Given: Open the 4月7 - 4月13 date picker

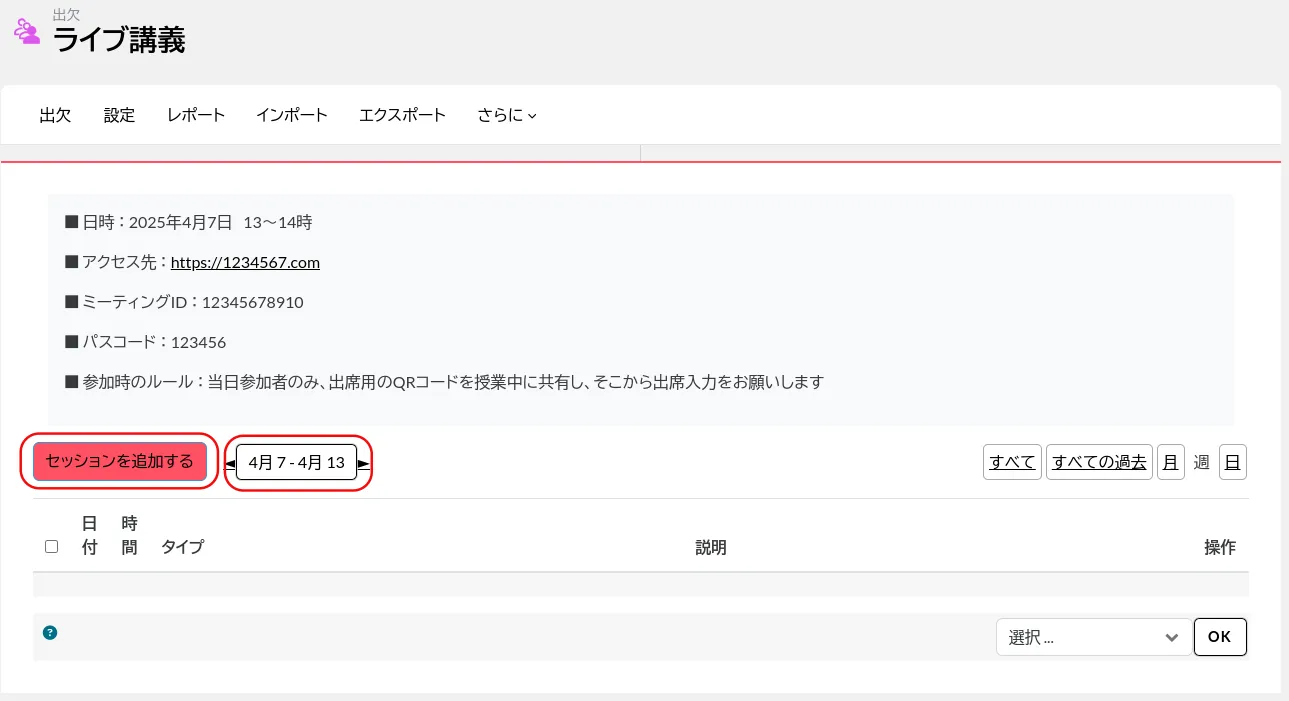Looking at the screenshot, I should (296, 462).
